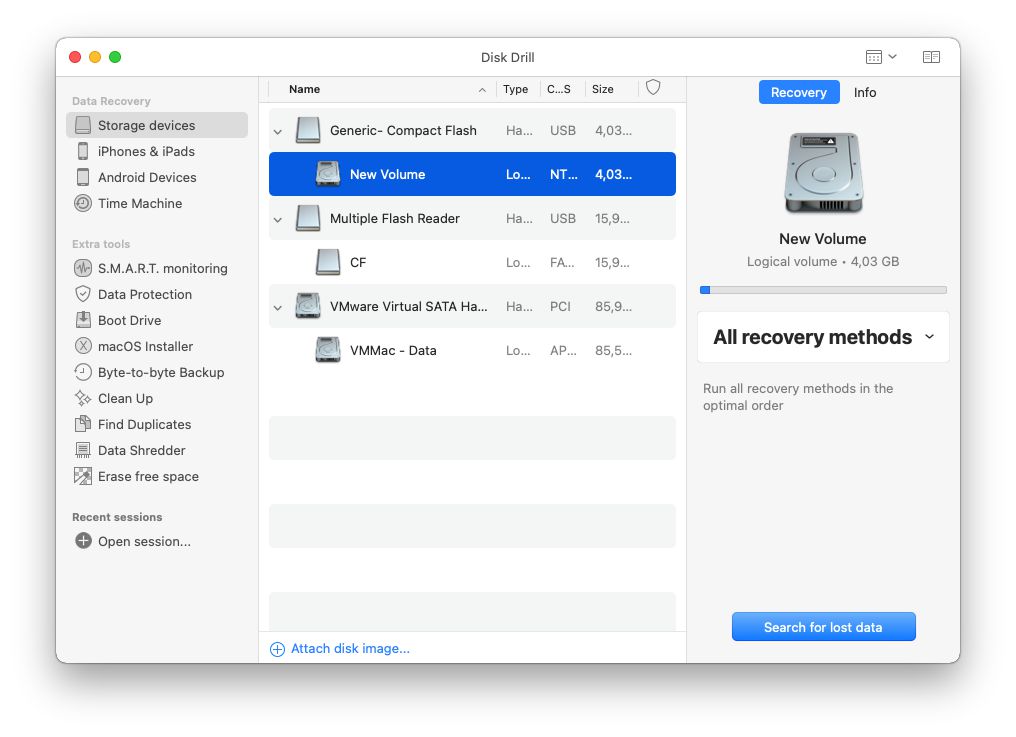Click the disk usage progress bar

click(823, 290)
